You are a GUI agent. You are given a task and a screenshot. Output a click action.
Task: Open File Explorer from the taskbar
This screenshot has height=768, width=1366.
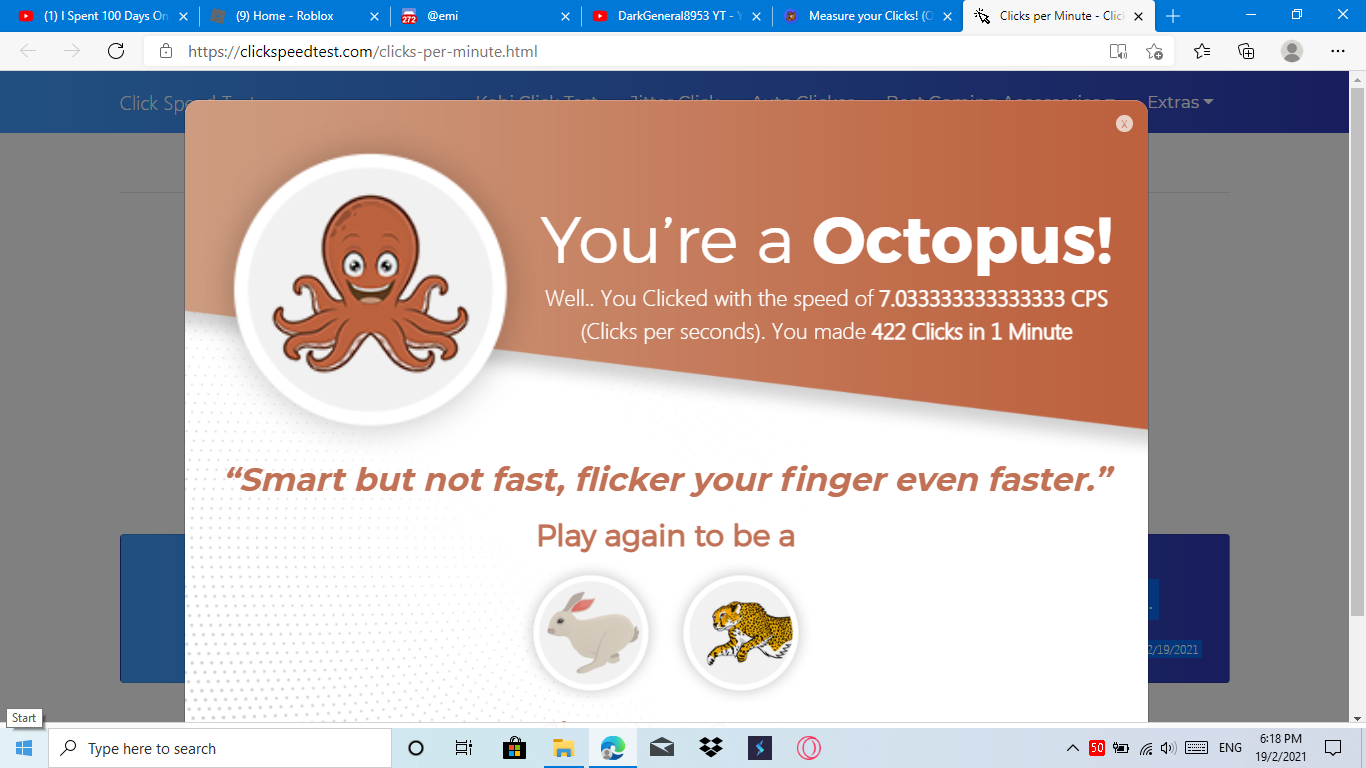tap(563, 748)
